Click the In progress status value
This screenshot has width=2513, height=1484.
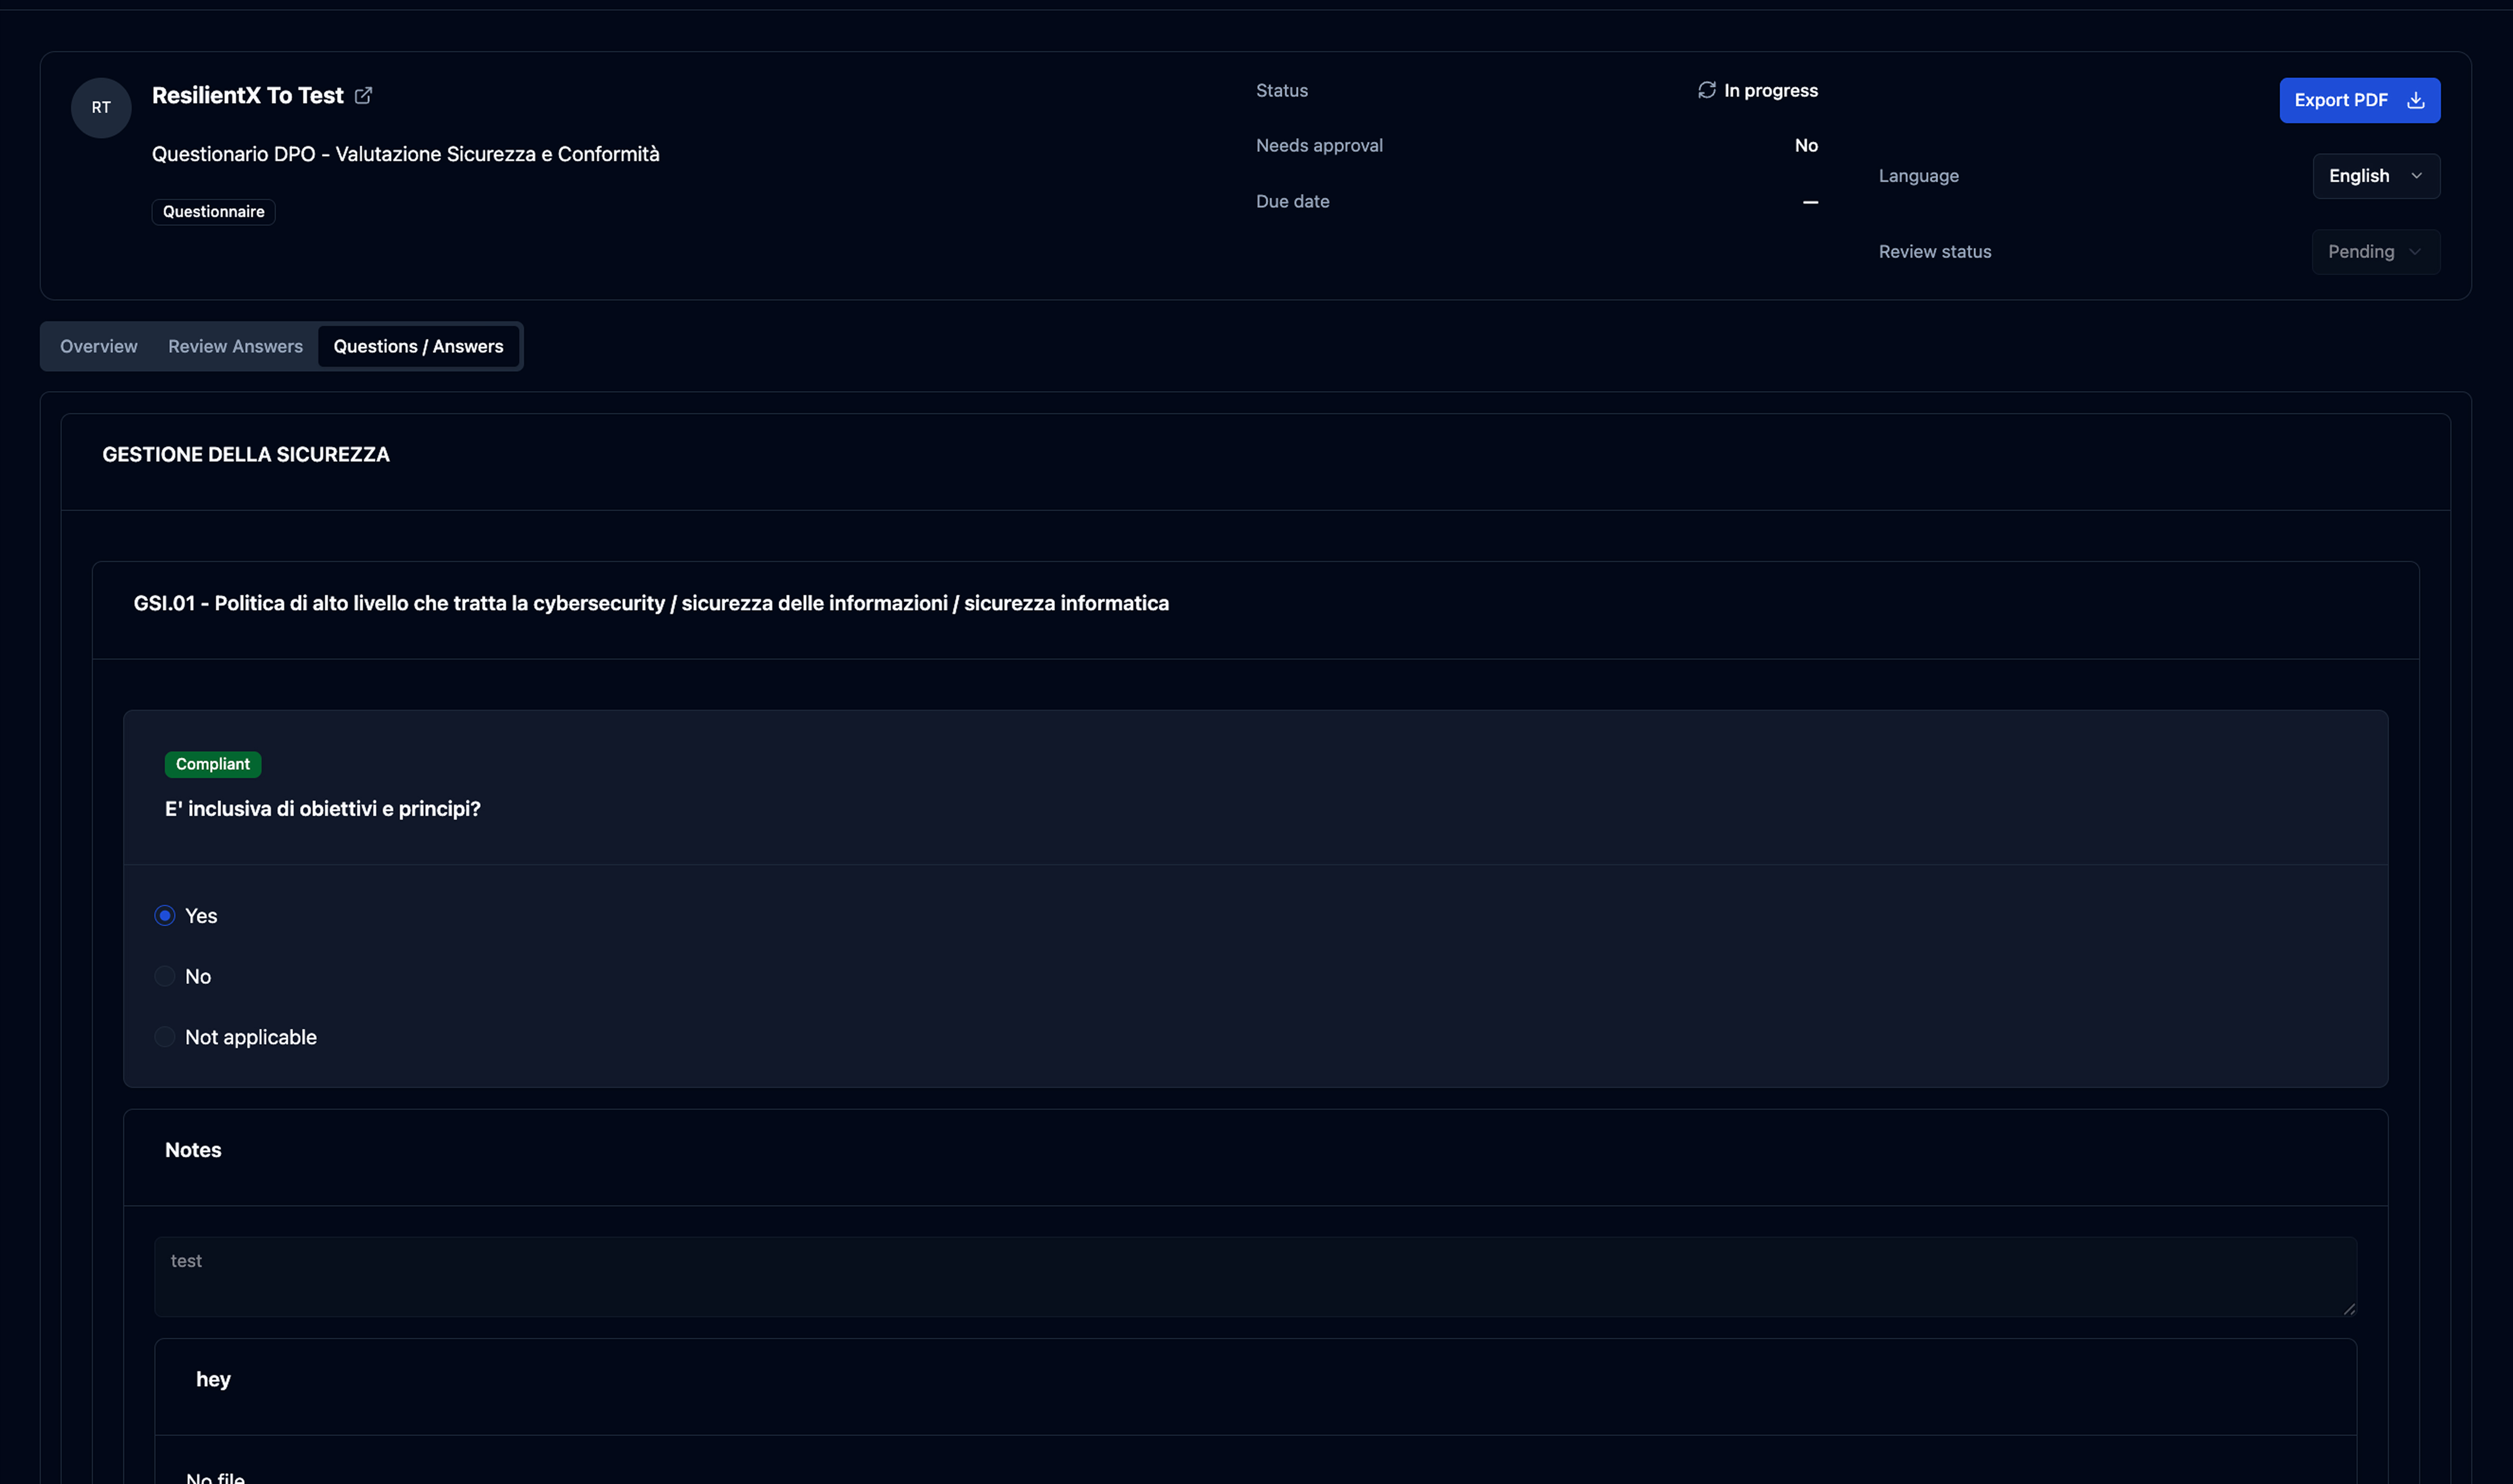(1770, 90)
